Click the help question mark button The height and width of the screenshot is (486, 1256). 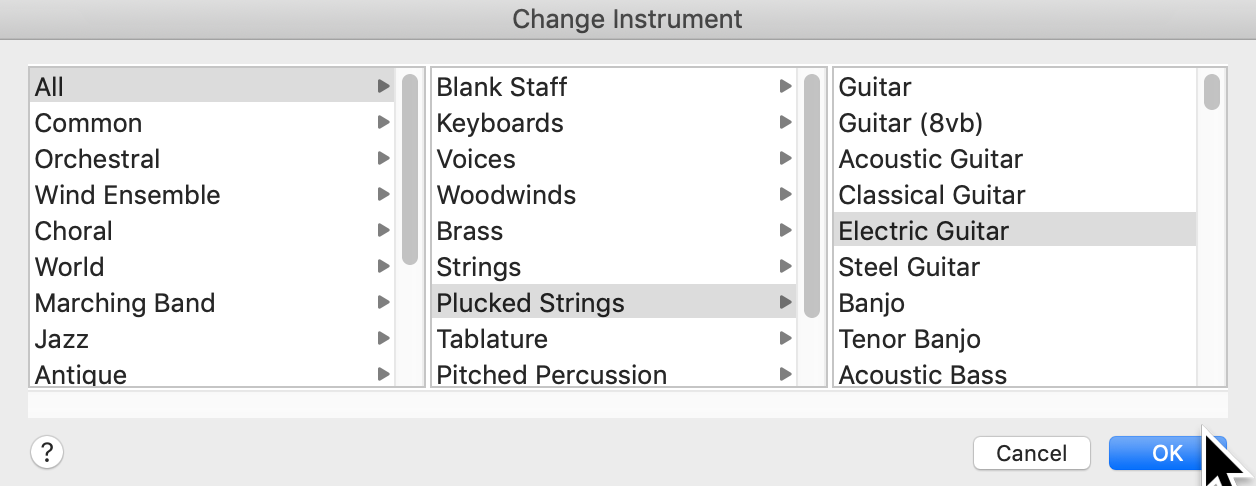click(x=47, y=453)
